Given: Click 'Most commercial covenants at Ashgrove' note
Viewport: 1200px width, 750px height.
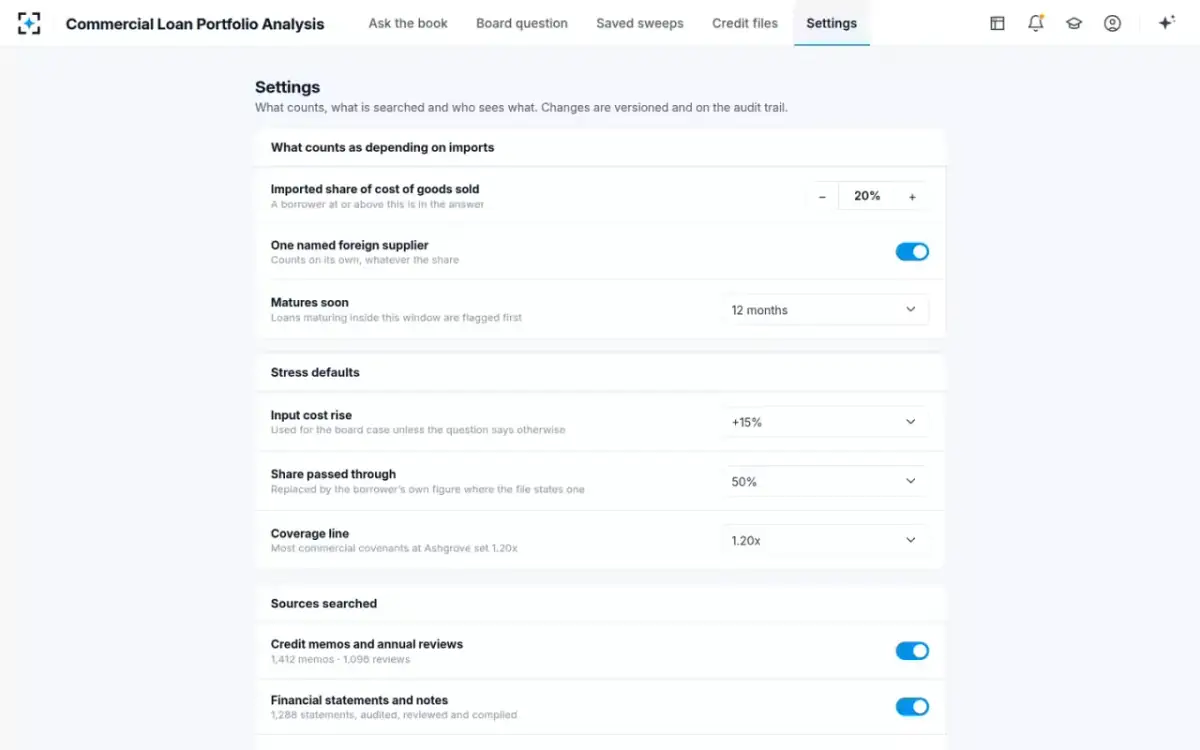Looking at the screenshot, I should pyautogui.click(x=394, y=548).
